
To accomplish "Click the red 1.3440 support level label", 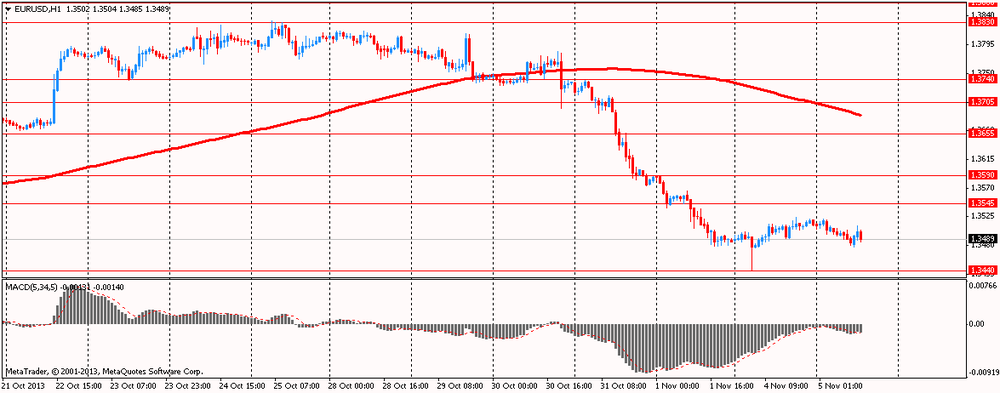I will coord(982,271).
